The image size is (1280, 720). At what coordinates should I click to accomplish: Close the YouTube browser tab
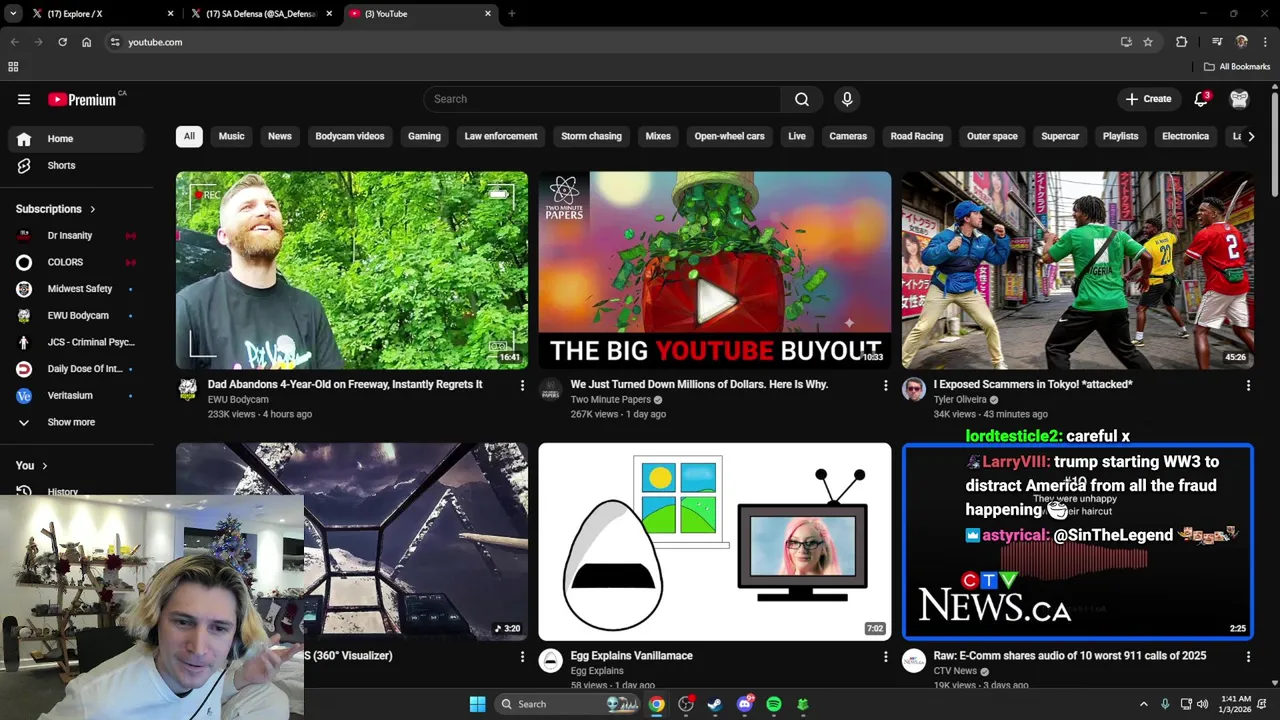[488, 14]
